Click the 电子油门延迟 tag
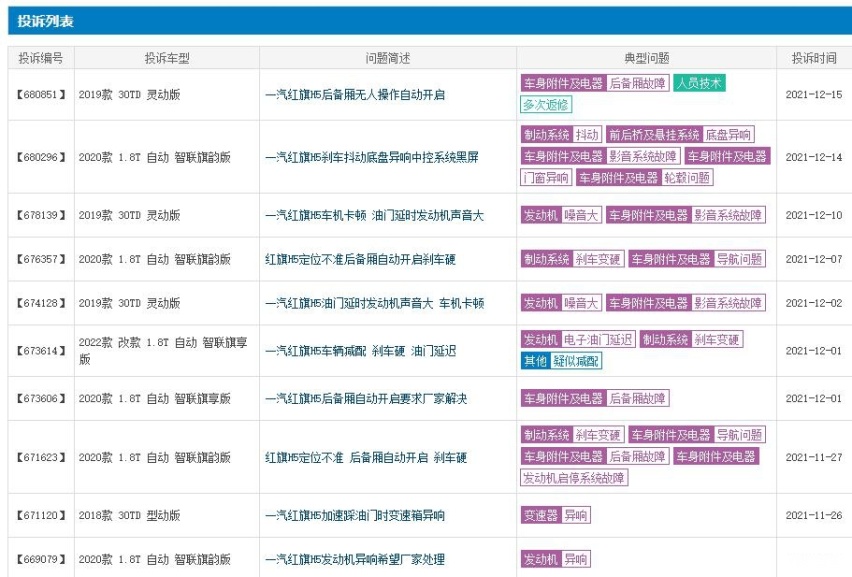The image size is (852, 577). click(598, 340)
